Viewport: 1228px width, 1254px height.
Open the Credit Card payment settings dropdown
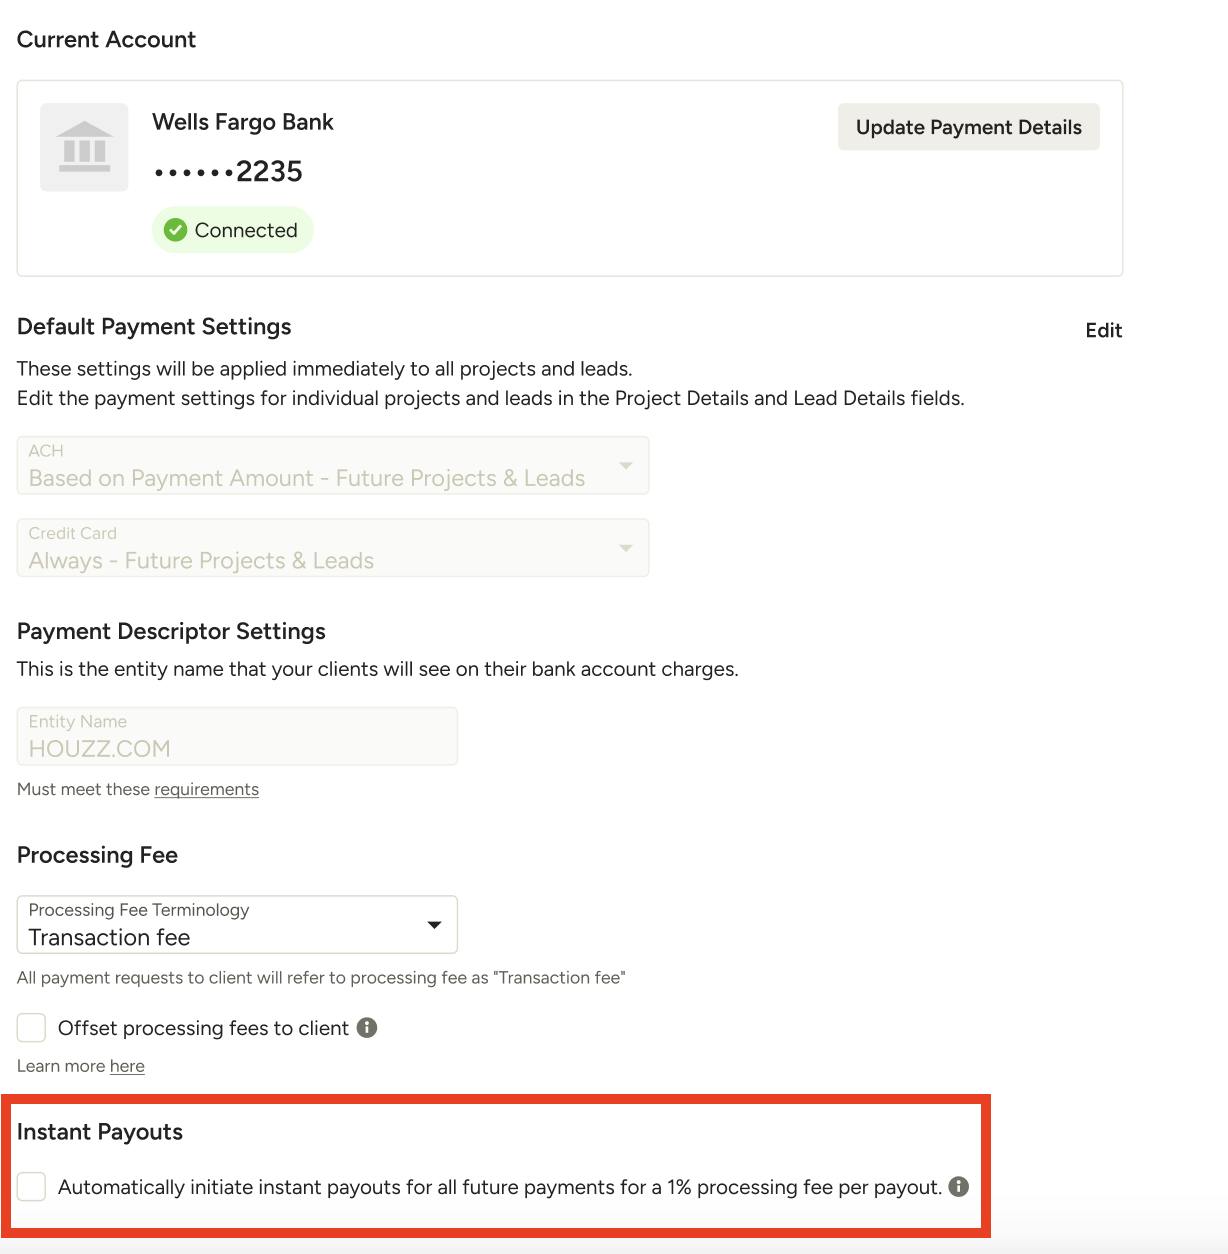[x=332, y=547]
